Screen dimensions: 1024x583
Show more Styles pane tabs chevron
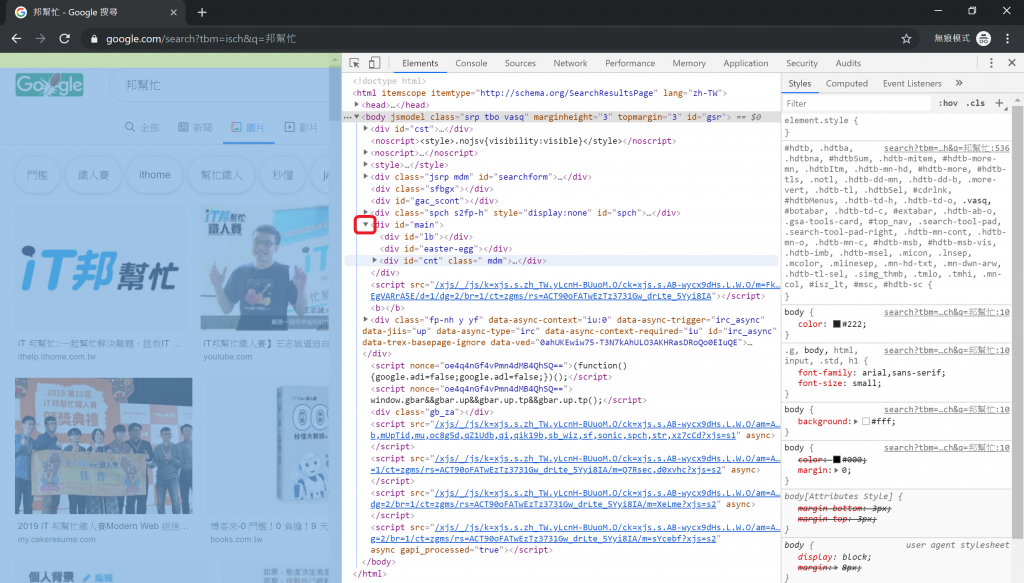[x=959, y=84]
